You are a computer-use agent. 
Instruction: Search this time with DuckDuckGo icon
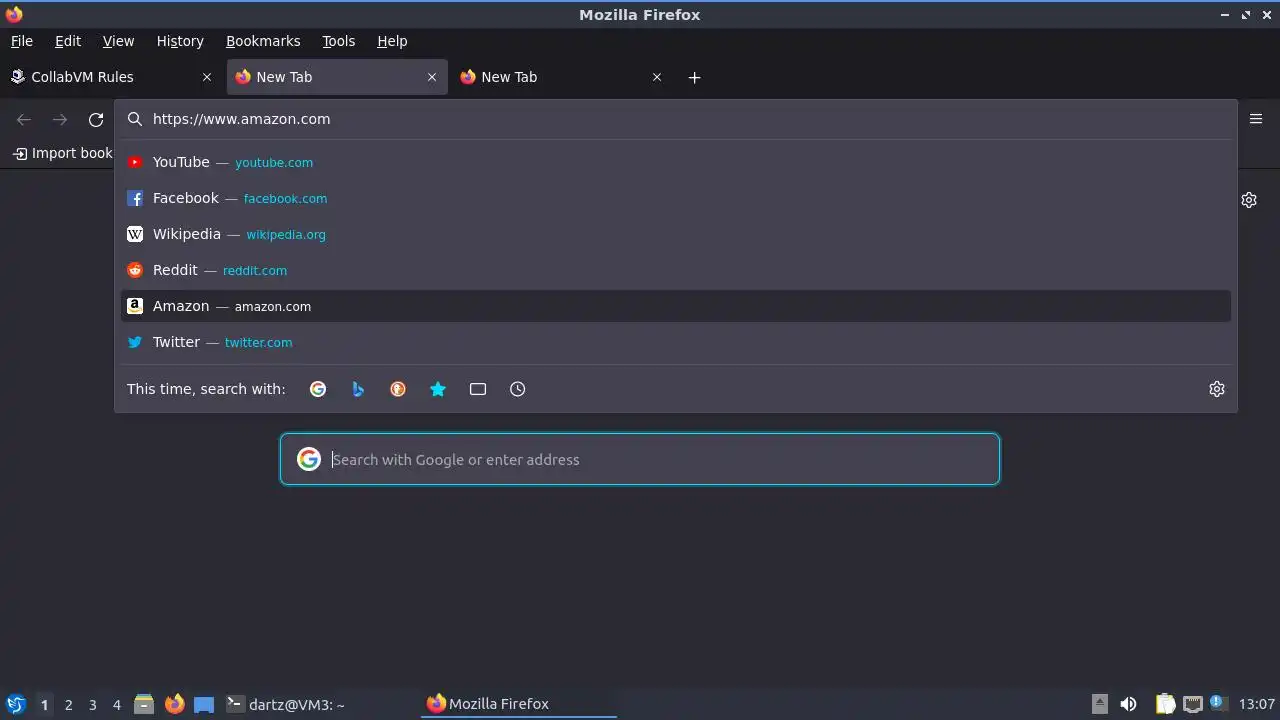[x=398, y=389]
